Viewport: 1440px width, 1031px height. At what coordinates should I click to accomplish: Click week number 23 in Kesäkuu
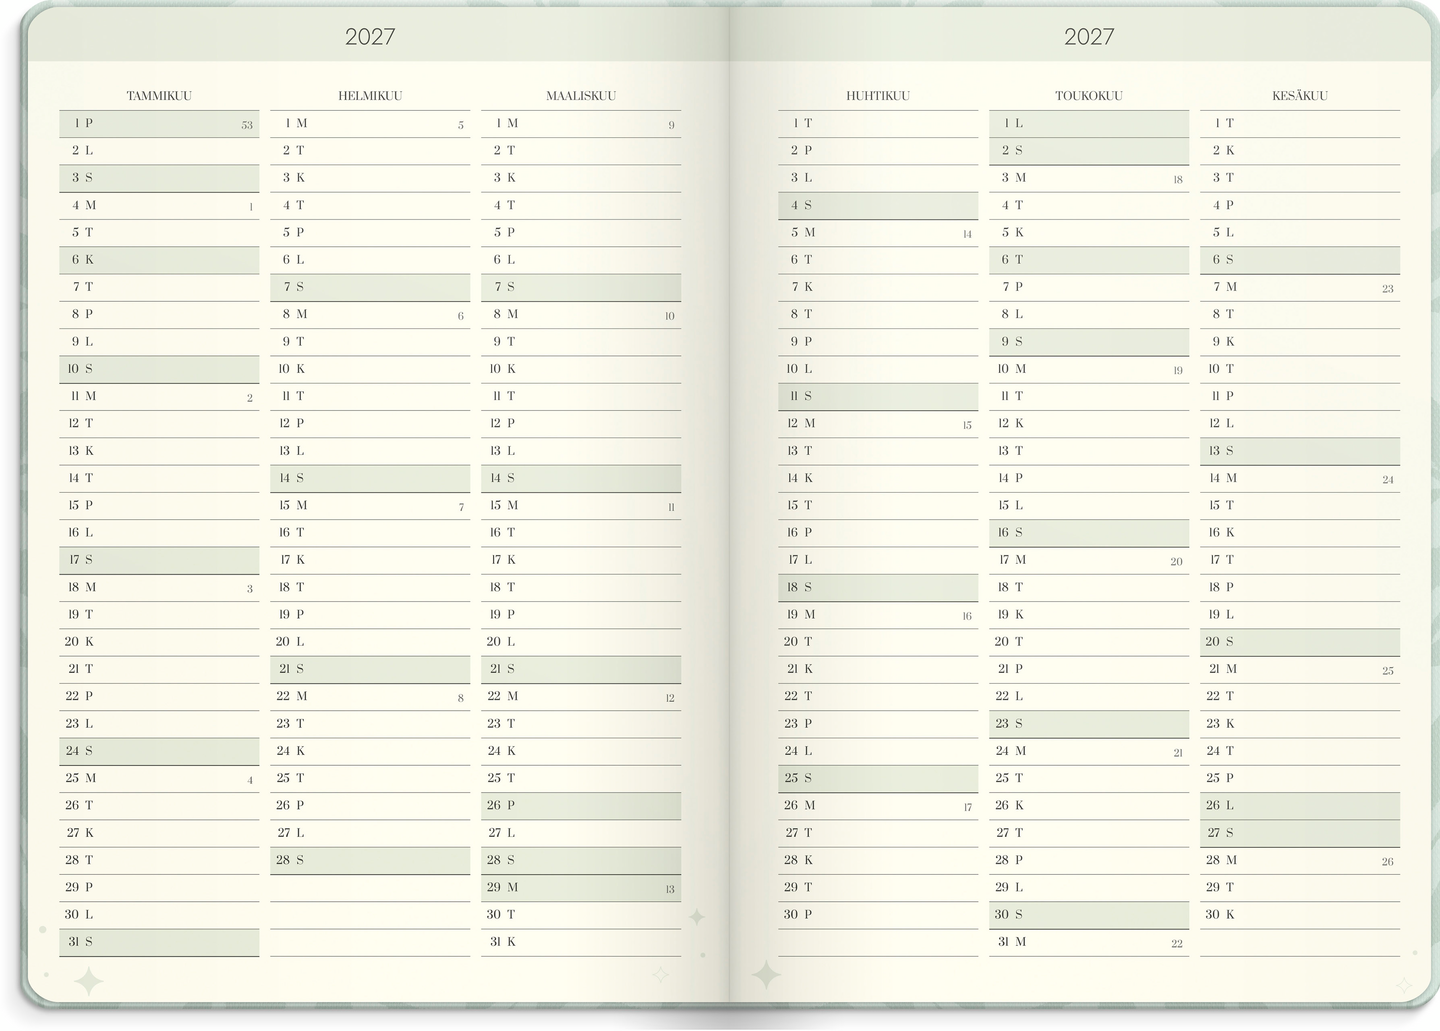coord(1388,289)
